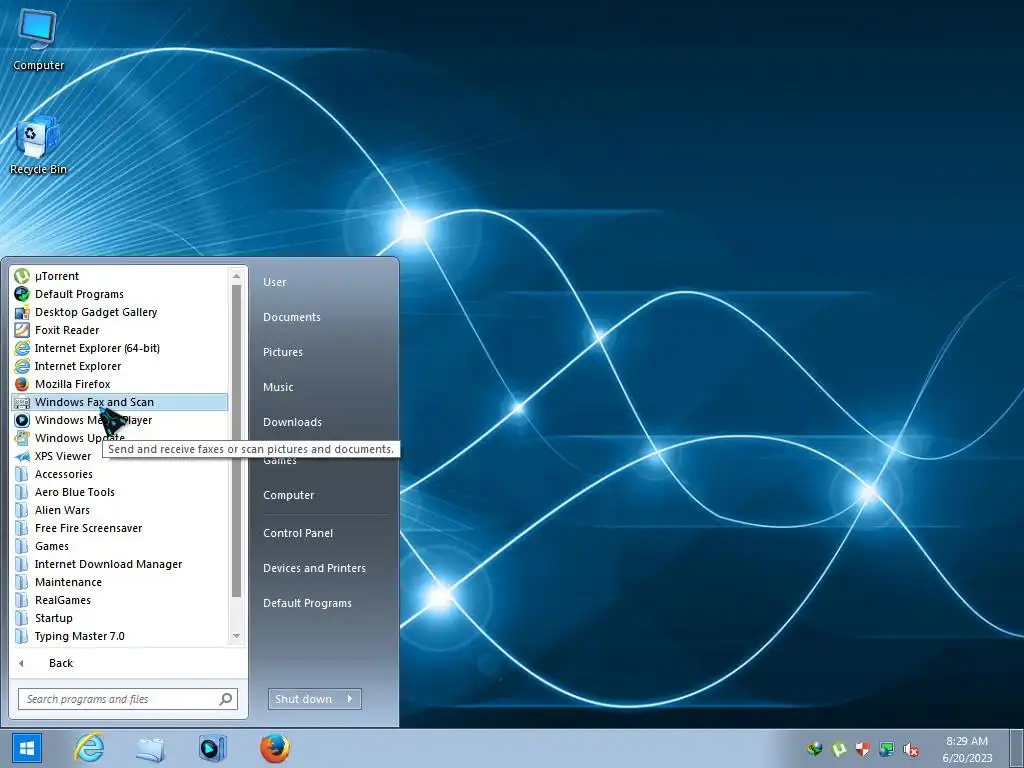
Task: Open the Computer desktop icon
Action: [x=38, y=39]
